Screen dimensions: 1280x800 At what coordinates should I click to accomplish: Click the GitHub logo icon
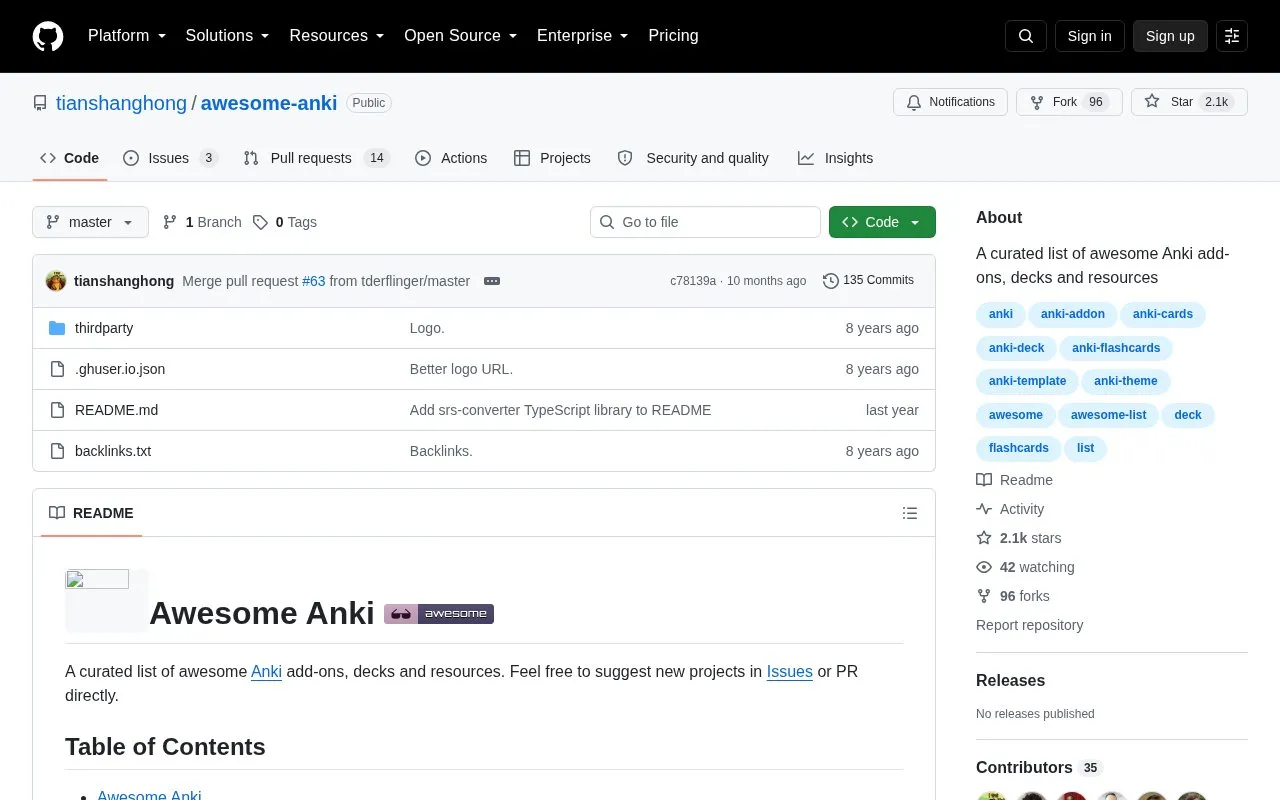pos(48,36)
